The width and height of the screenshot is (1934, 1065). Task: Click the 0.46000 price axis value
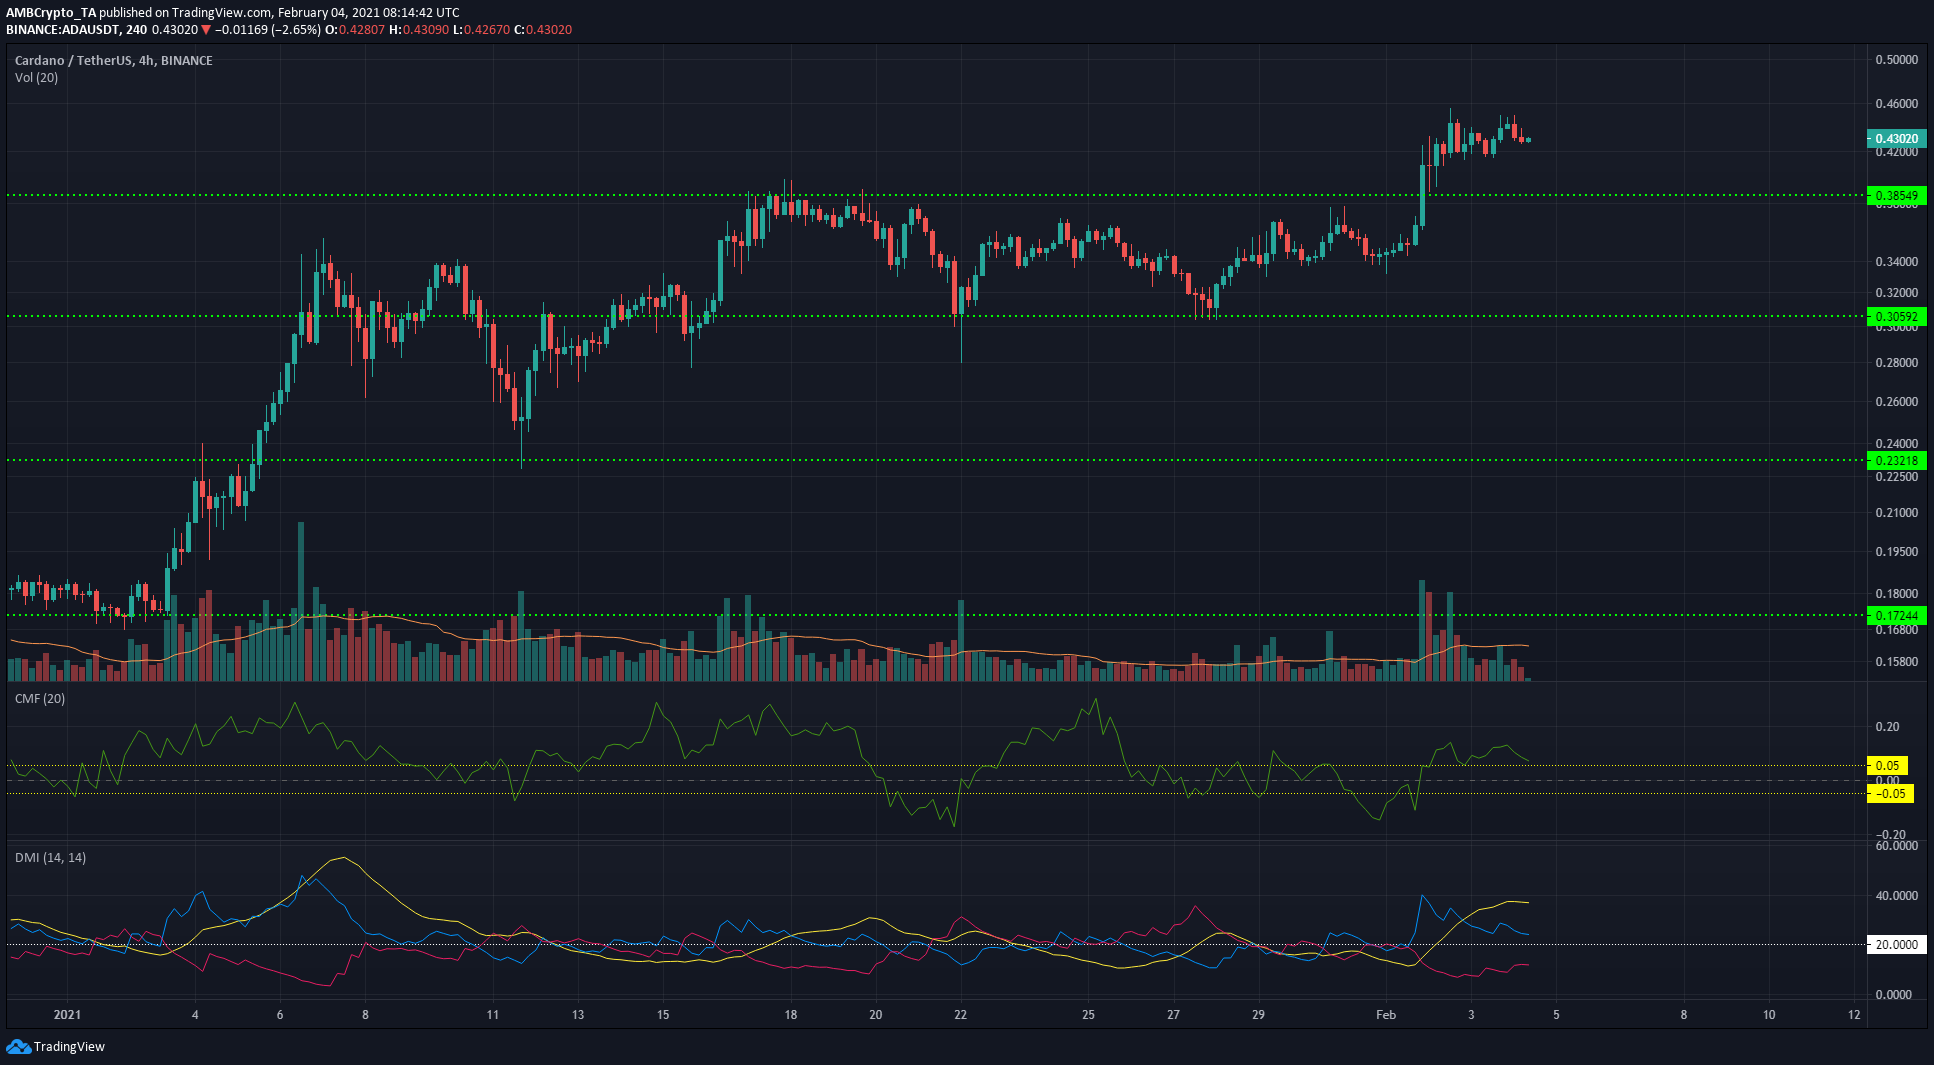1896,104
